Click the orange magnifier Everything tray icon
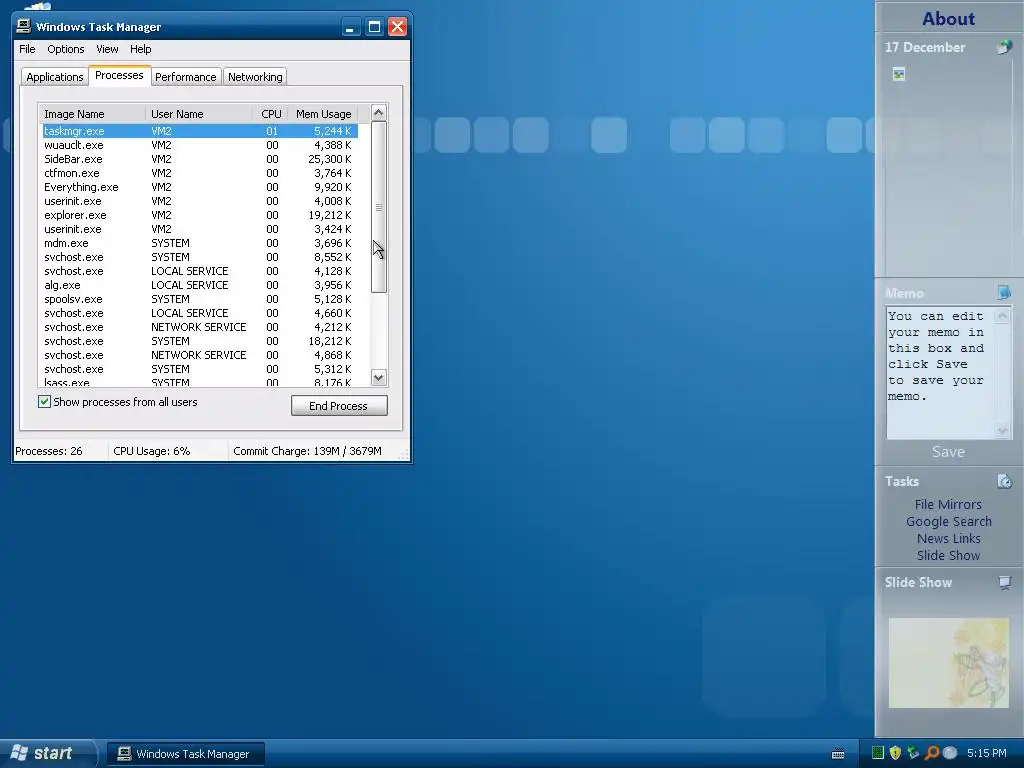This screenshot has width=1024, height=768. [x=932, y=753]
